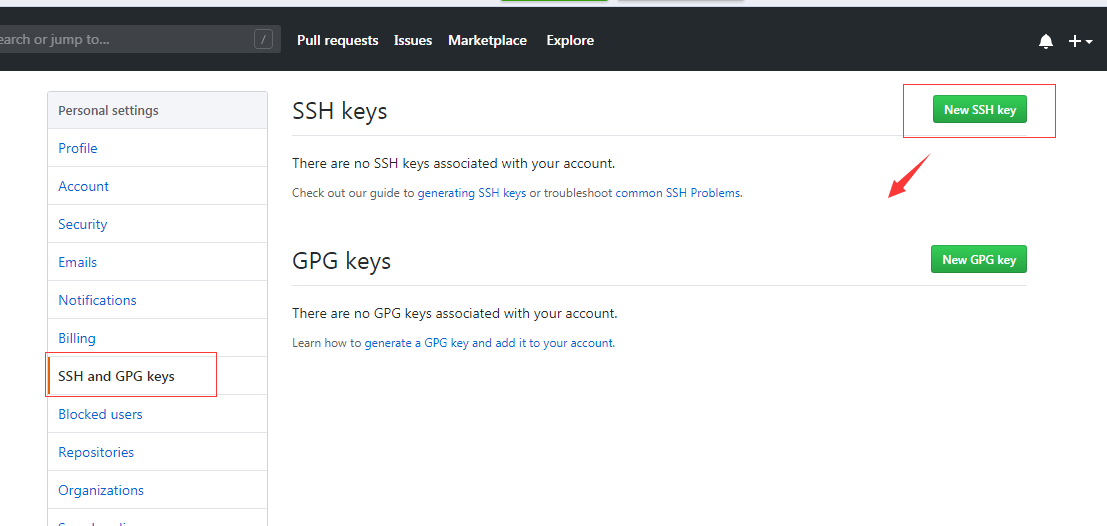1107x526 pixels.
Task: Switch to Emails settings page
Action: tap(78, 262)
